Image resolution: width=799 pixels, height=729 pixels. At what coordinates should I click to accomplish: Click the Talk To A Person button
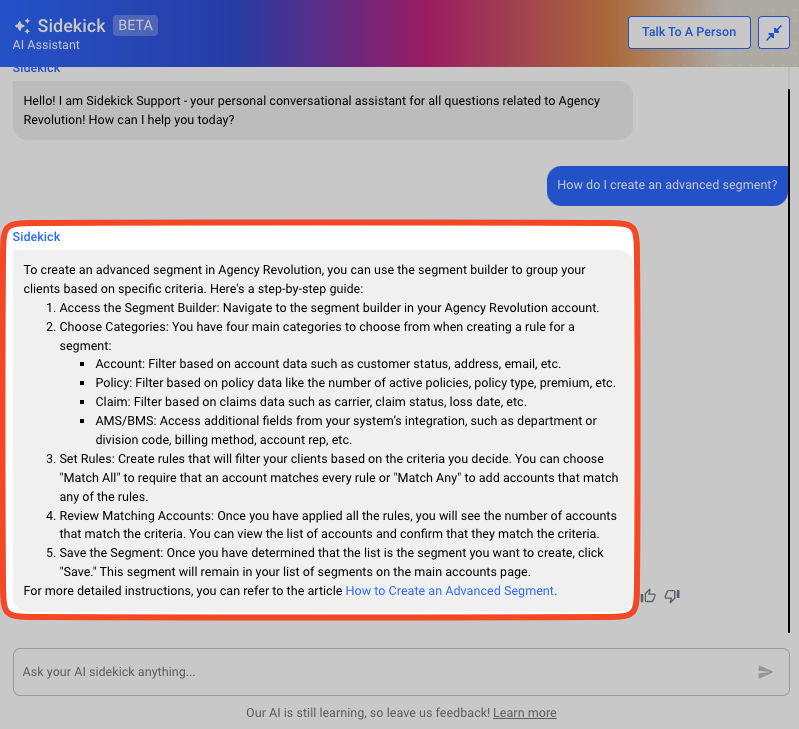689,32
